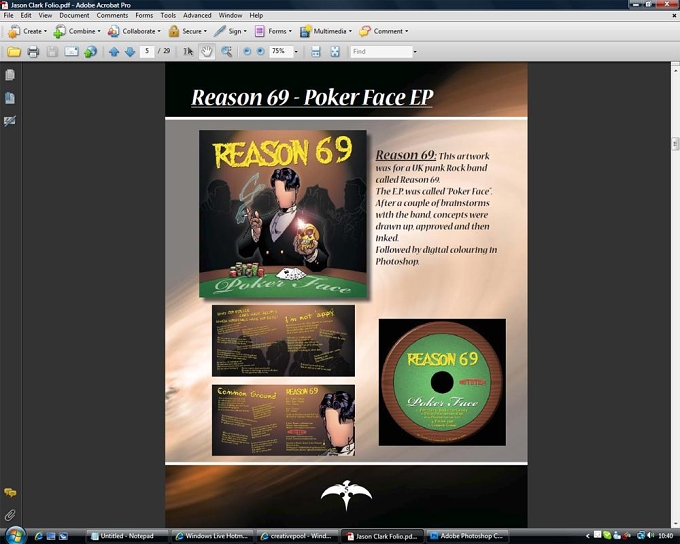Image resolution: width=680 pixels, height=544 pixels.
Task: Open the Attachments paperclip panel
Action: pyautogui.click(x=10, y=515)
